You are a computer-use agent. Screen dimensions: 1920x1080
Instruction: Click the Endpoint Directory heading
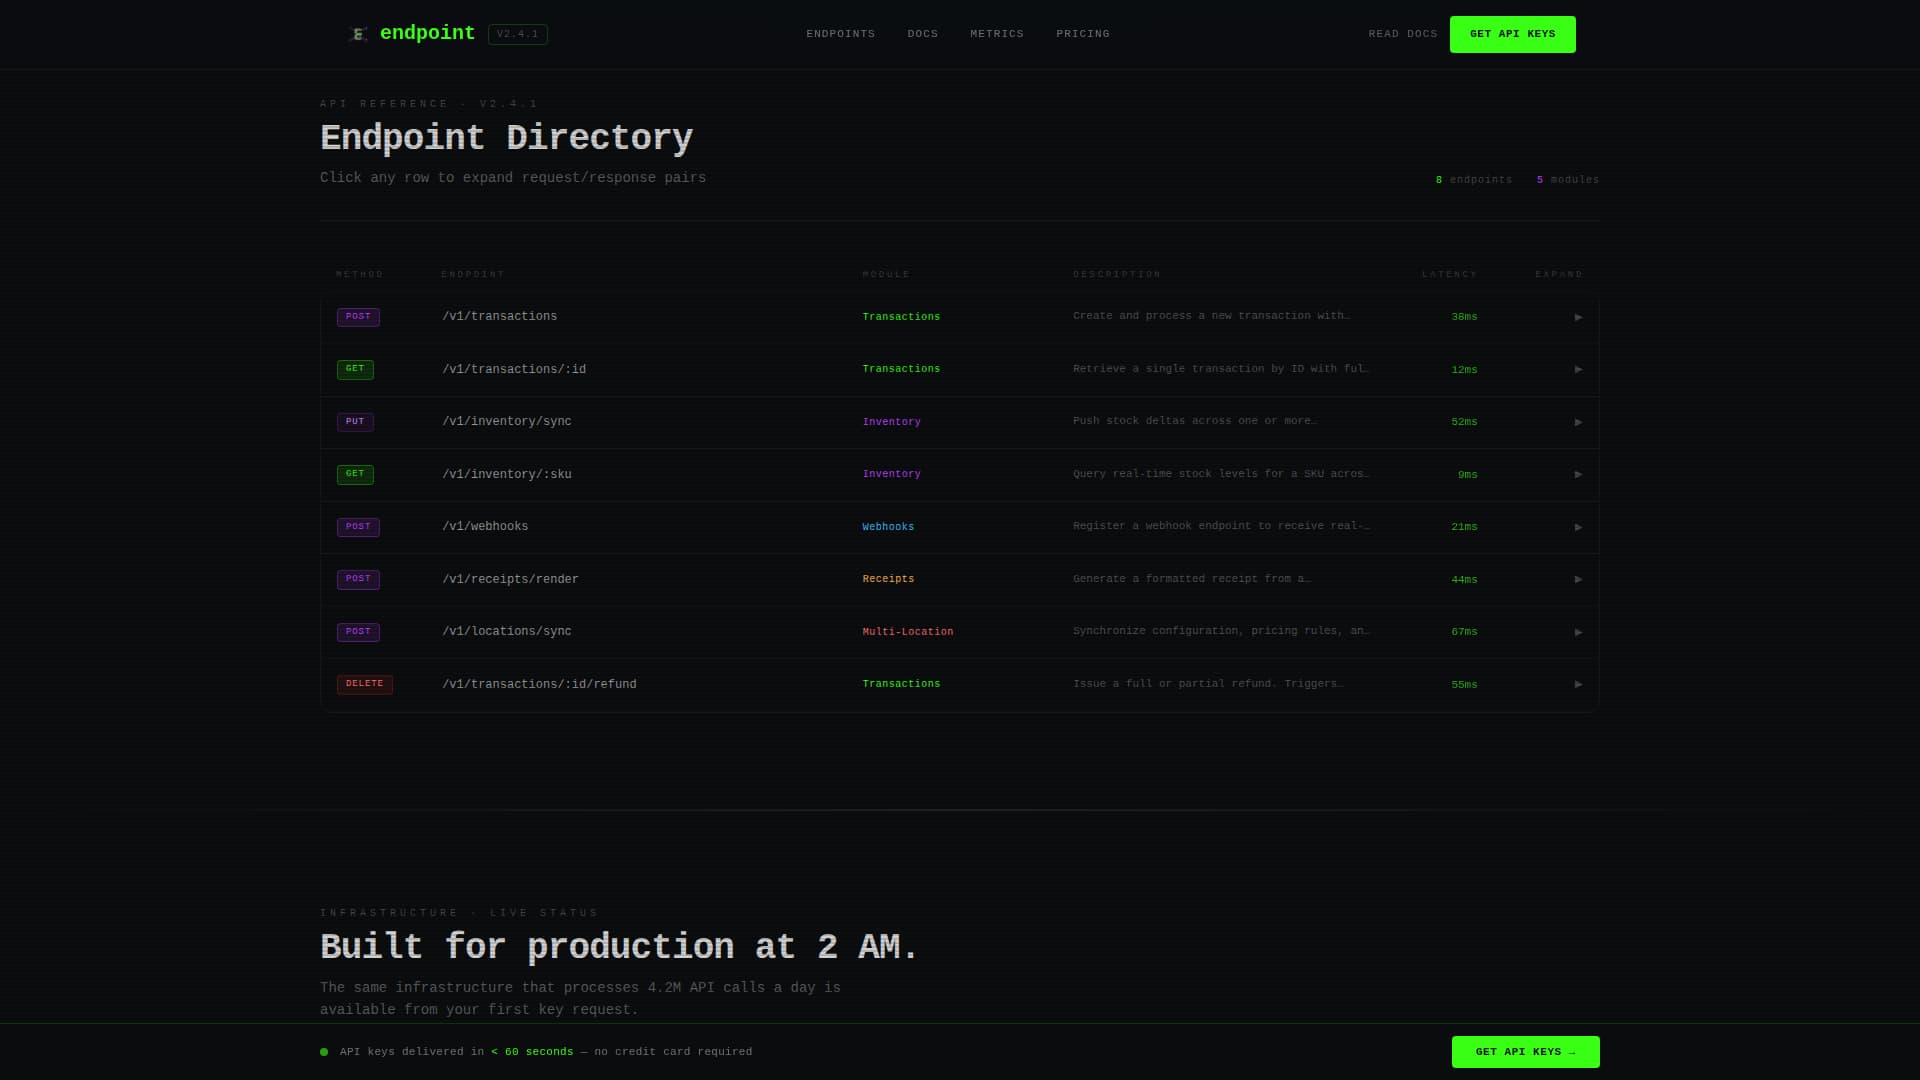pos(506,138)
